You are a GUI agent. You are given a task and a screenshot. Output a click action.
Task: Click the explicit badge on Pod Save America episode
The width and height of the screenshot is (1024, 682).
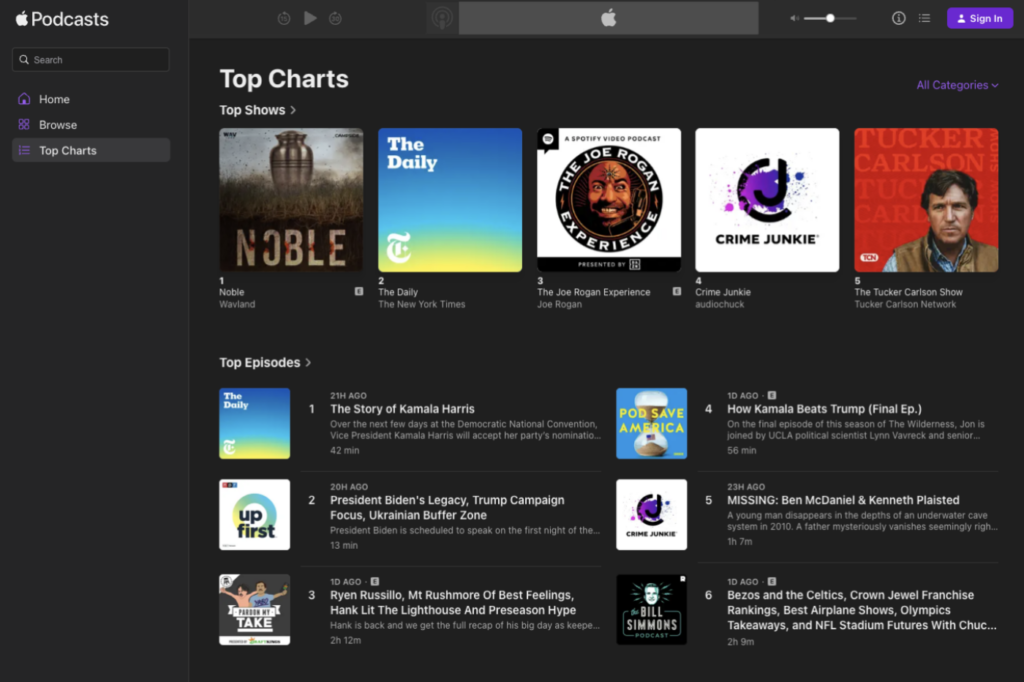tap(772, 395)
